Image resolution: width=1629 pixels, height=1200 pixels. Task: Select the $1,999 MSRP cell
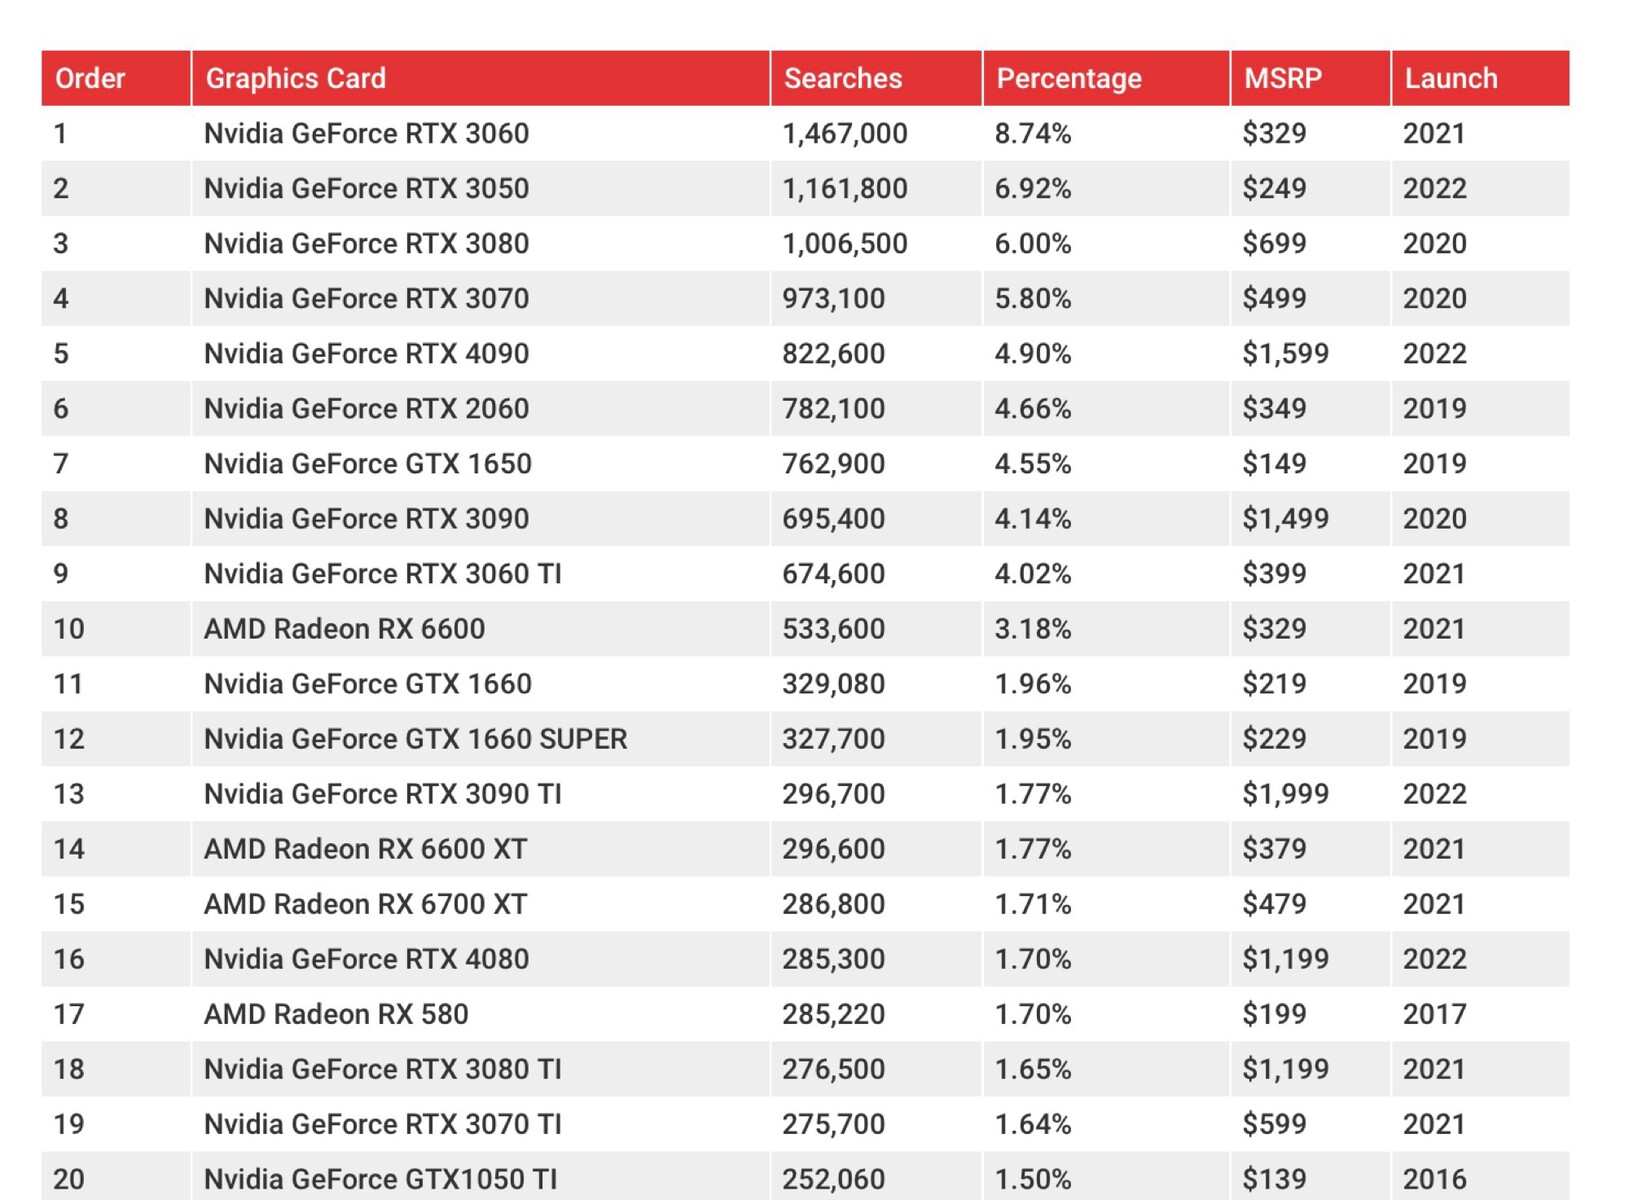point(1285,793)
